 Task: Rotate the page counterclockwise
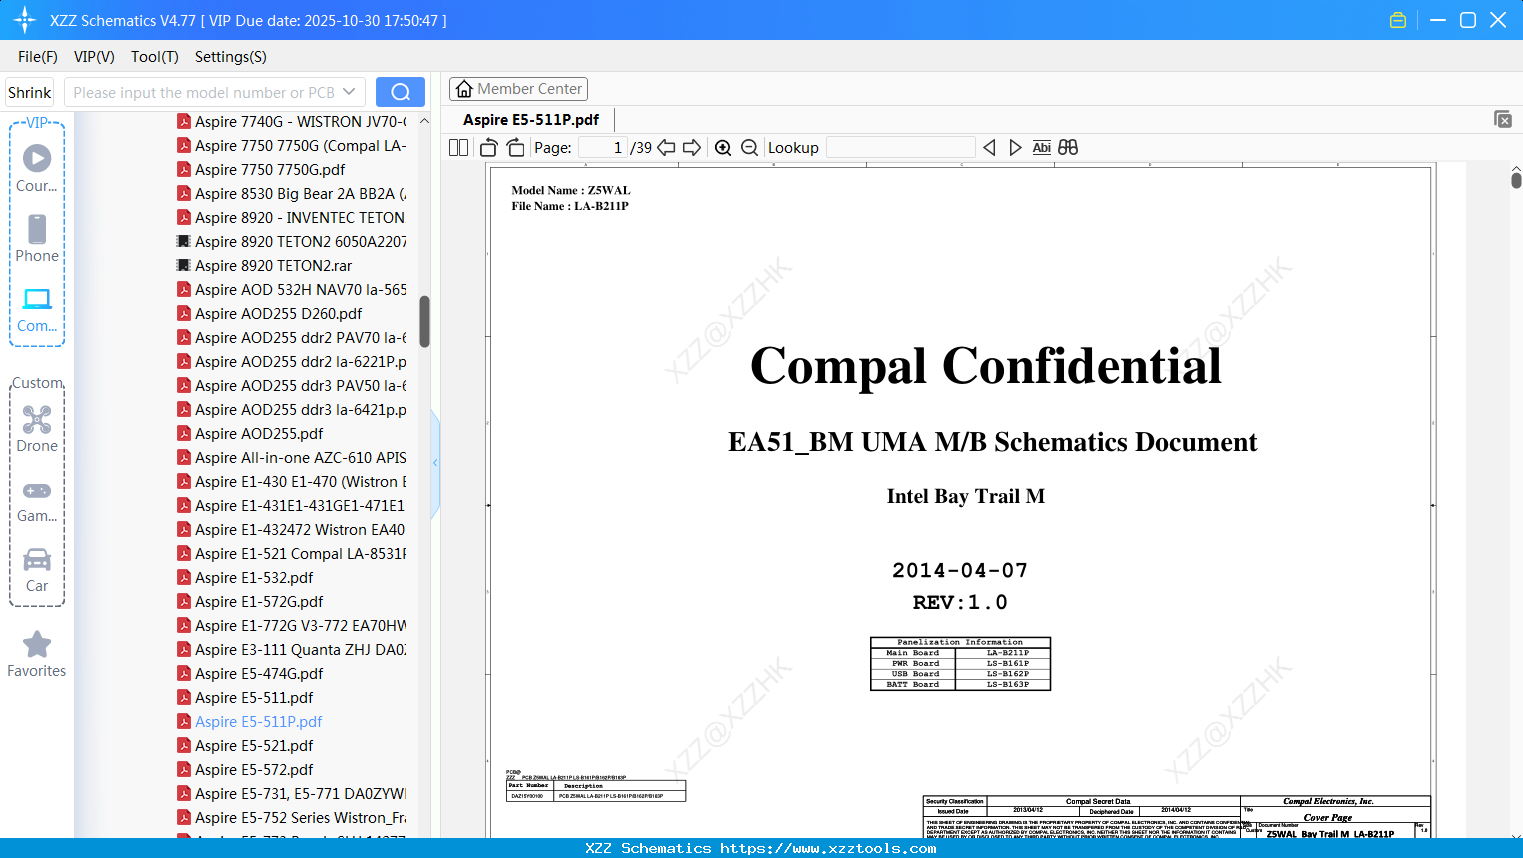click(489, 148)
